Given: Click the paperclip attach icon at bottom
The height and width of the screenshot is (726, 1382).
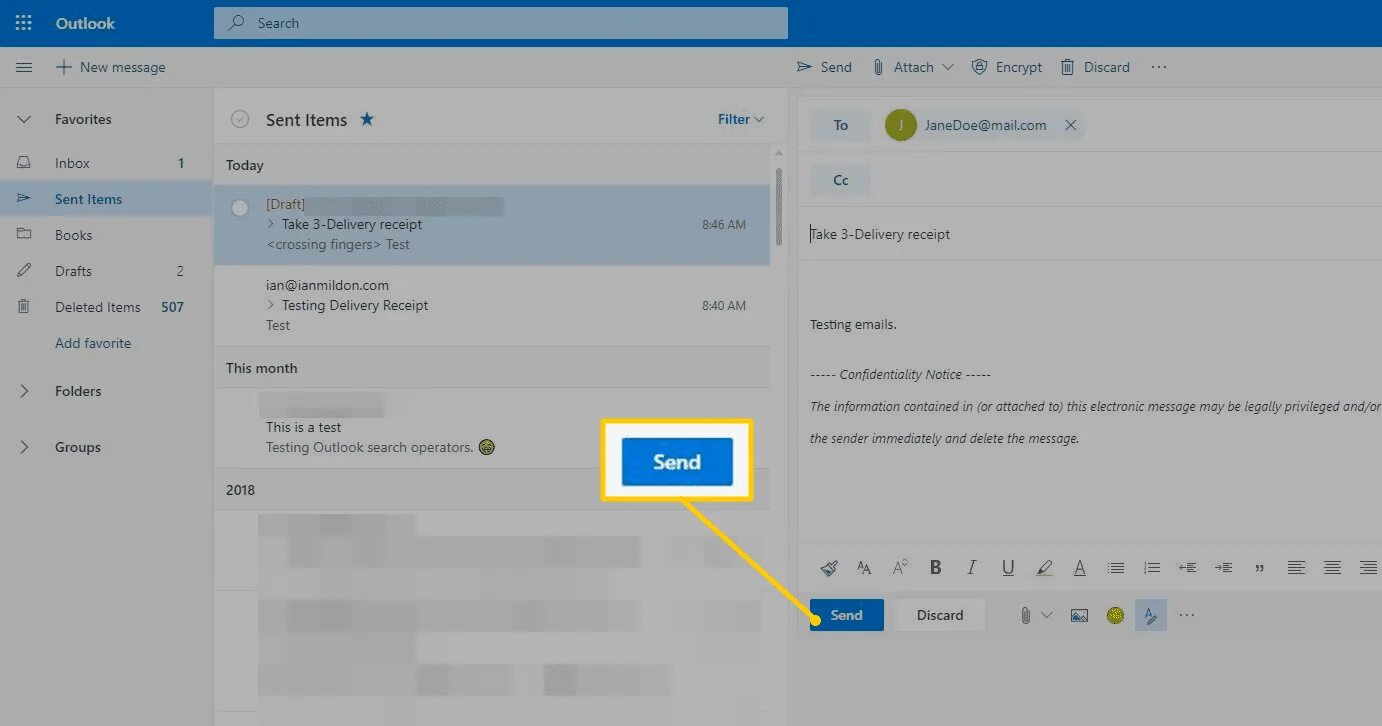Looking at the screenshot, I should (x=1025, y=615).
